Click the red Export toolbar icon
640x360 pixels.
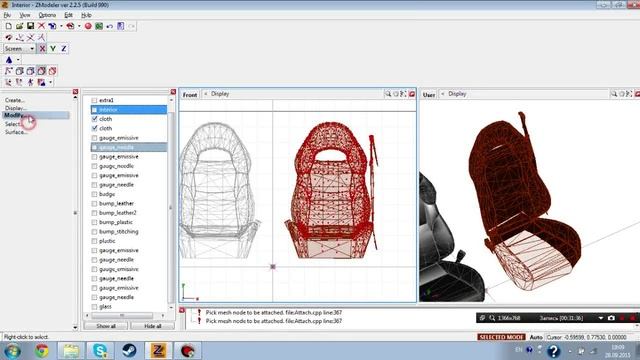point(70,26)
